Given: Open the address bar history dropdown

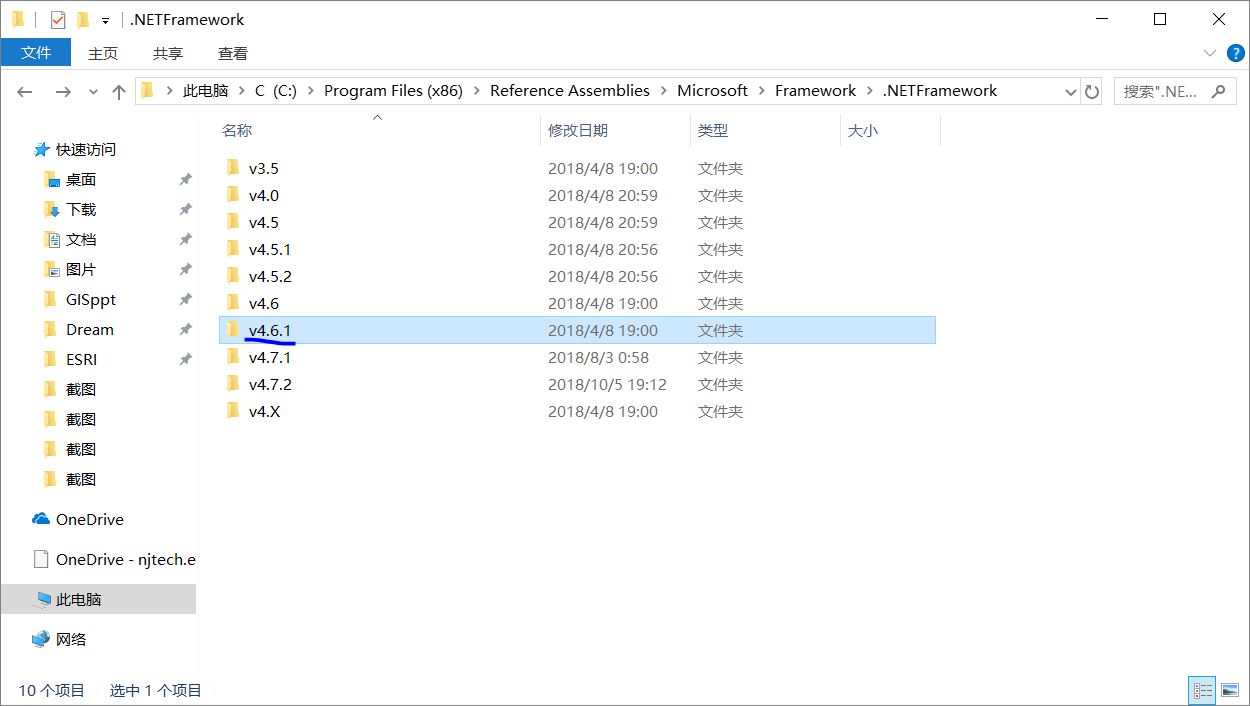Looking at the screenshot, I should pyautogui.click(x=1071, y=91).
